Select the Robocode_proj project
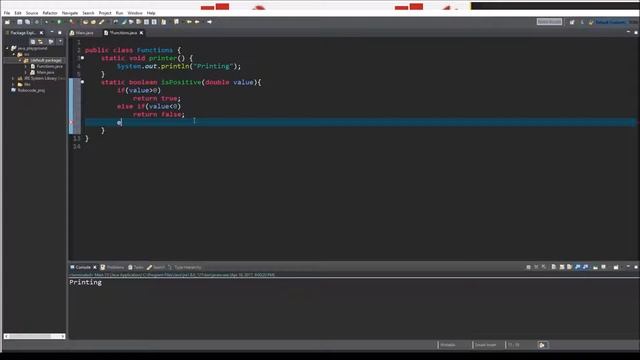640x360 pixels. pyautogui.click(x=31, y=90)
